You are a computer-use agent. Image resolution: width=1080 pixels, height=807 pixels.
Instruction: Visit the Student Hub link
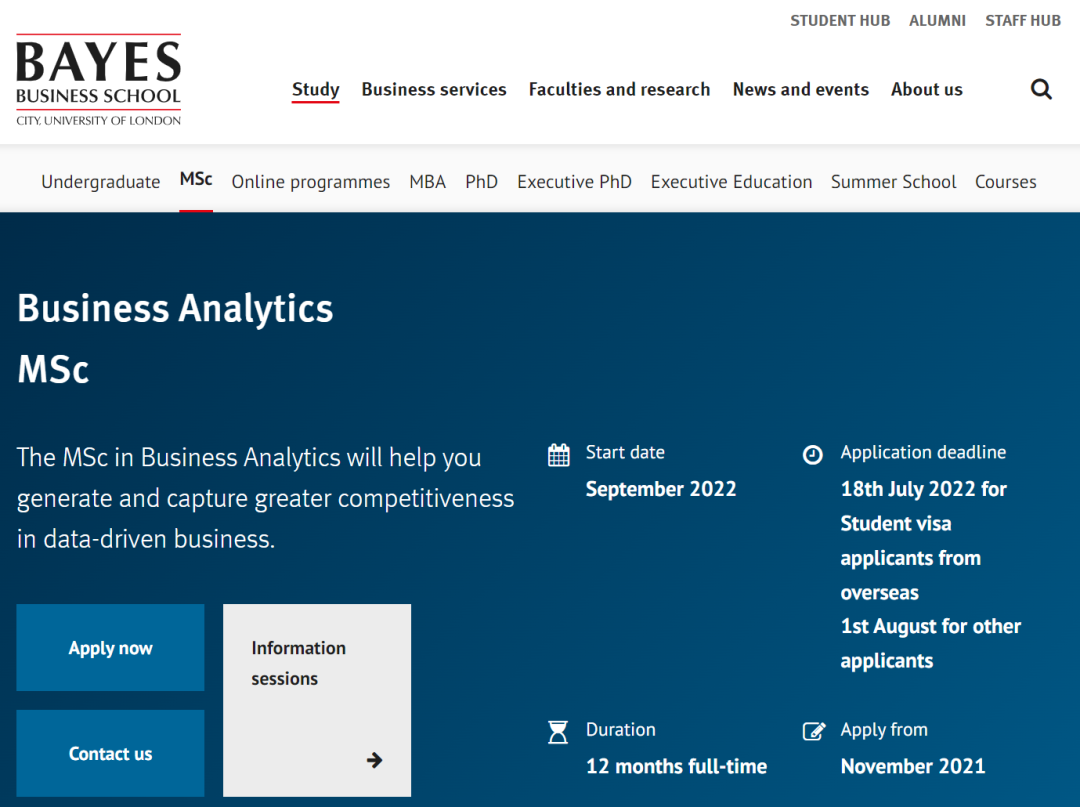pos(839,21)
